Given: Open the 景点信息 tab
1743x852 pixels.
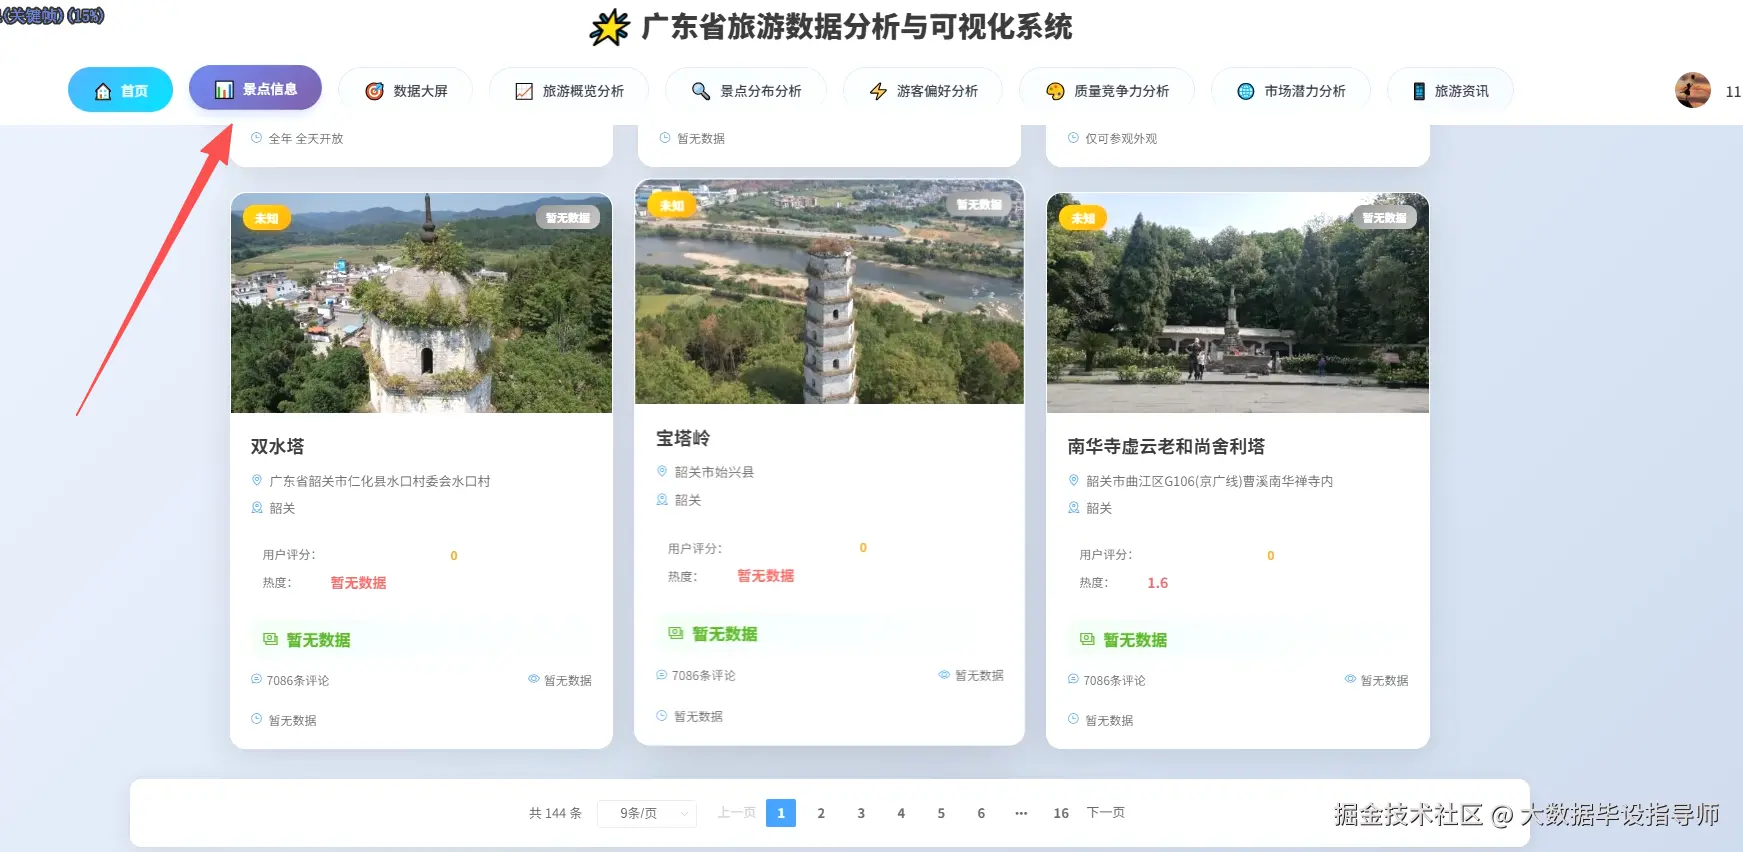Looking at the screenshot, I should [x=255, y=88].
